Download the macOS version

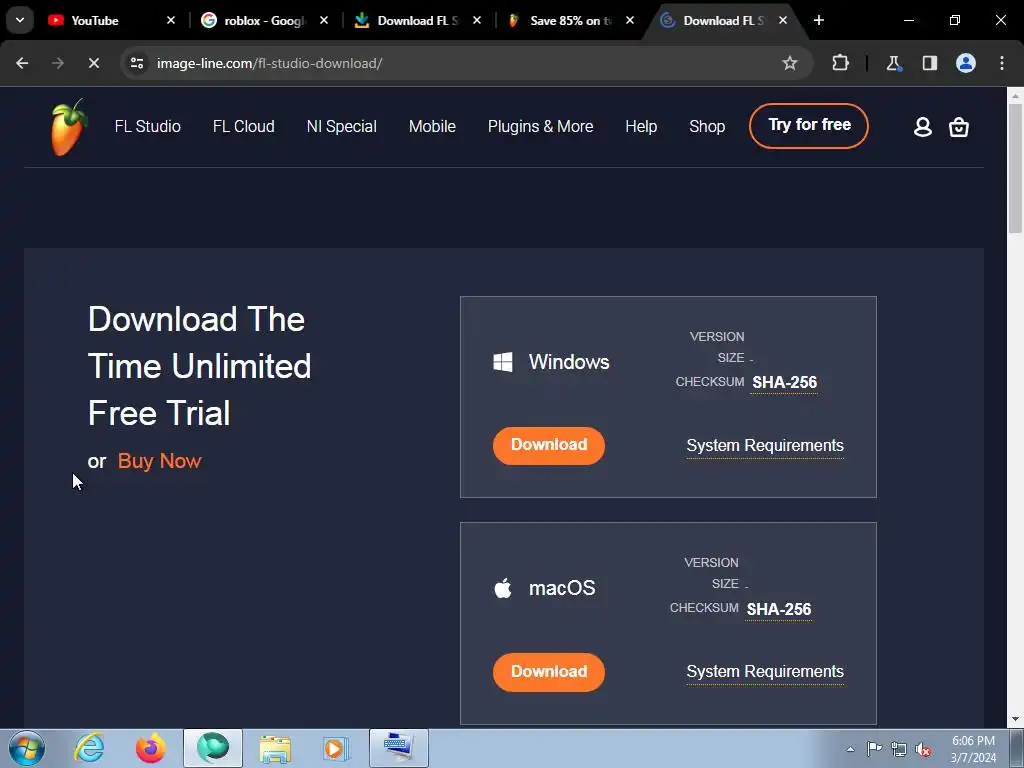point(549,672)
